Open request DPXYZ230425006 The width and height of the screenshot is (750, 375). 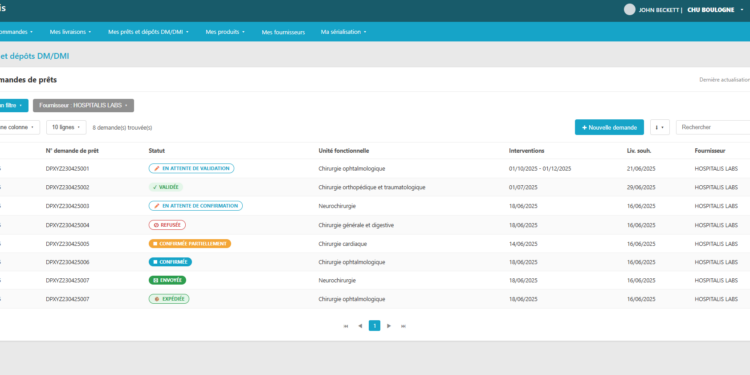tap(67, 262)
